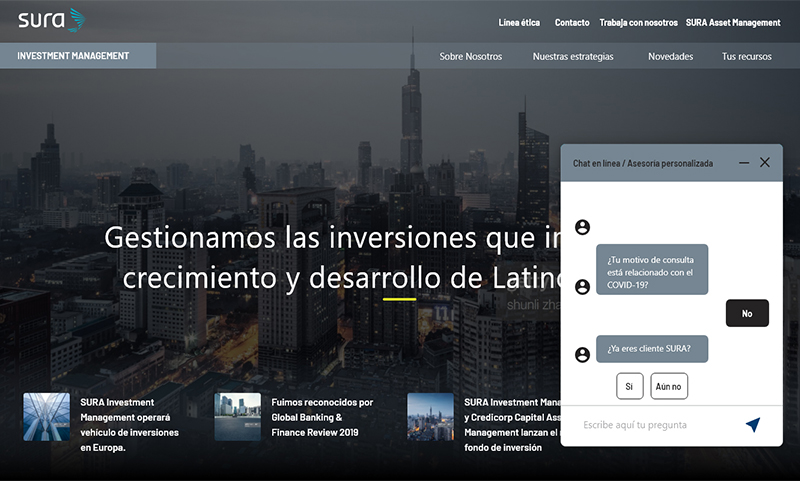Answer 'Si' in the chat
Screen dimensions: 800x481
(630, 386)
